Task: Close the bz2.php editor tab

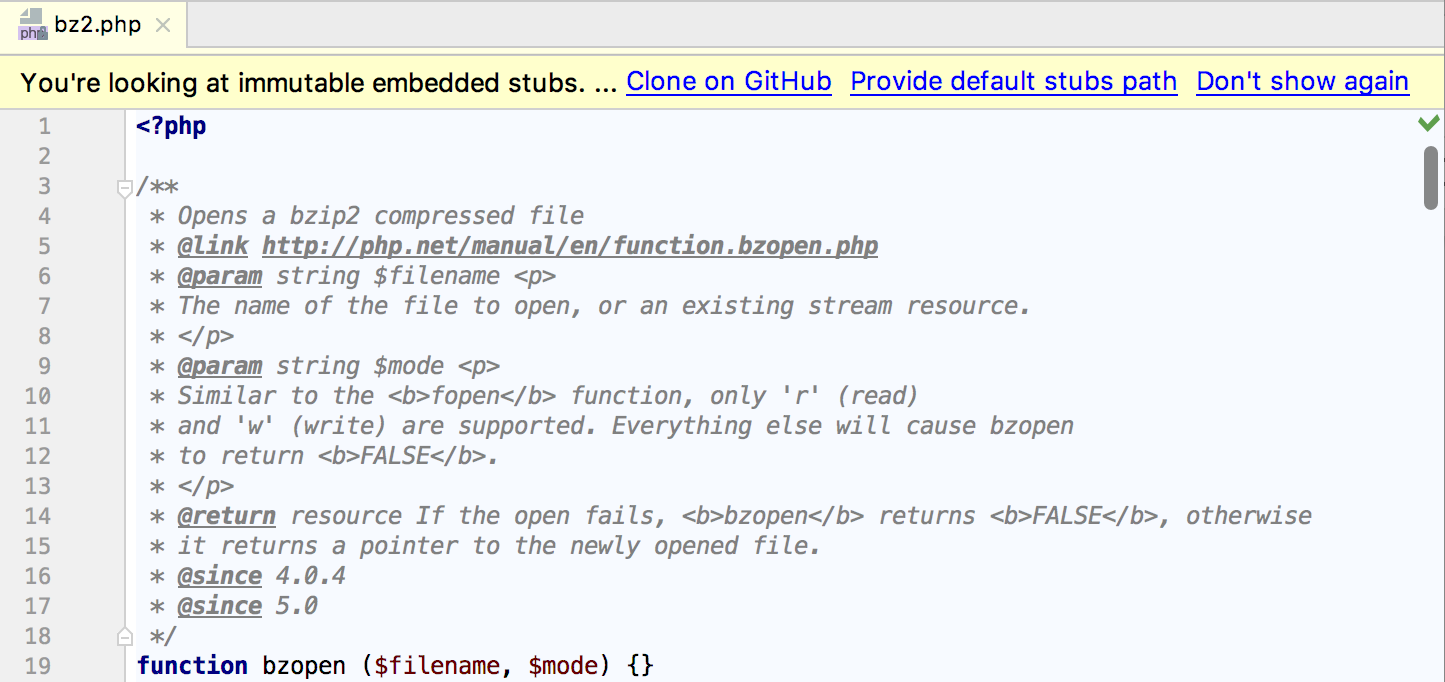Action: click(163, 25)
